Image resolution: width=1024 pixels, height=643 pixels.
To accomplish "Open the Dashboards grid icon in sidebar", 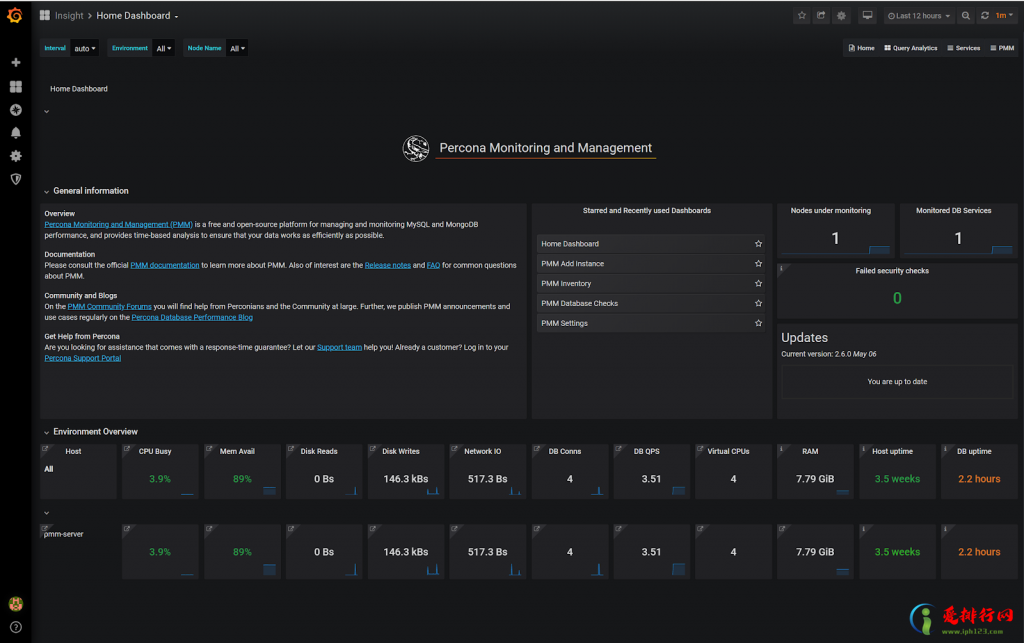I will pyautogui.click(x=16, y=87).
